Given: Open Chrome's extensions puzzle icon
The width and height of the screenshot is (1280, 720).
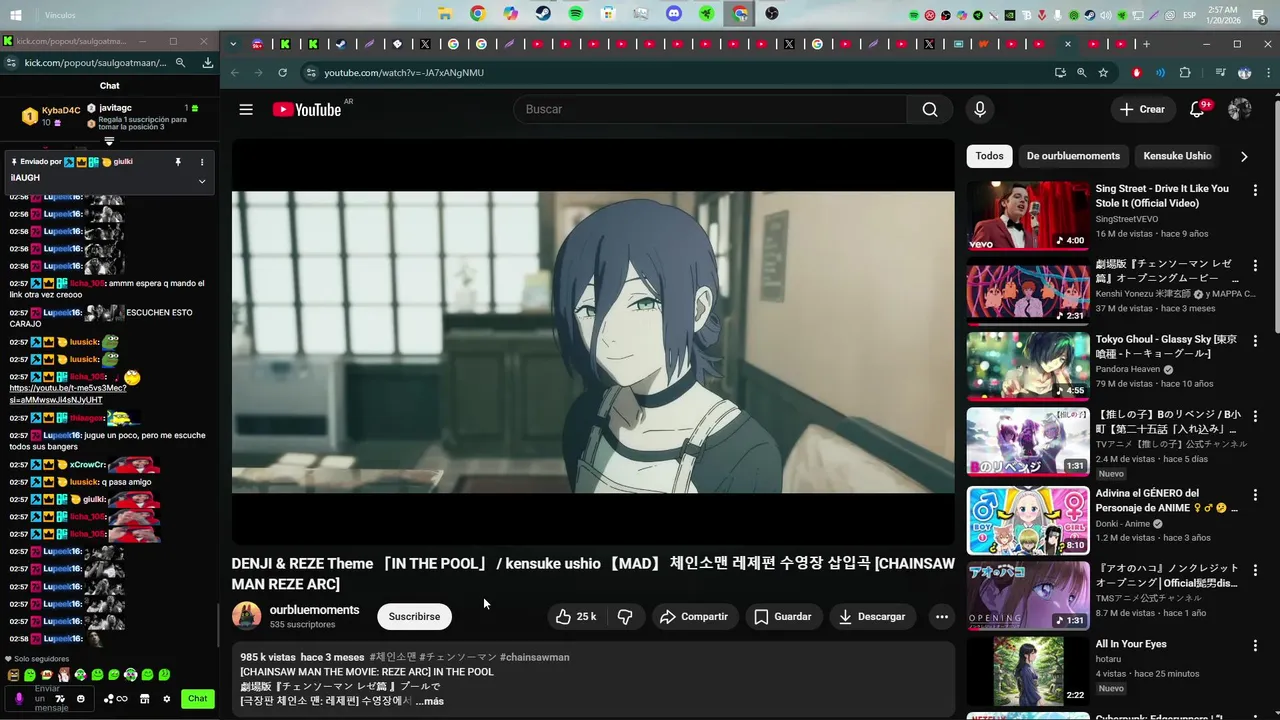Looking at the screenshot, I should (x=1185, y=73).
